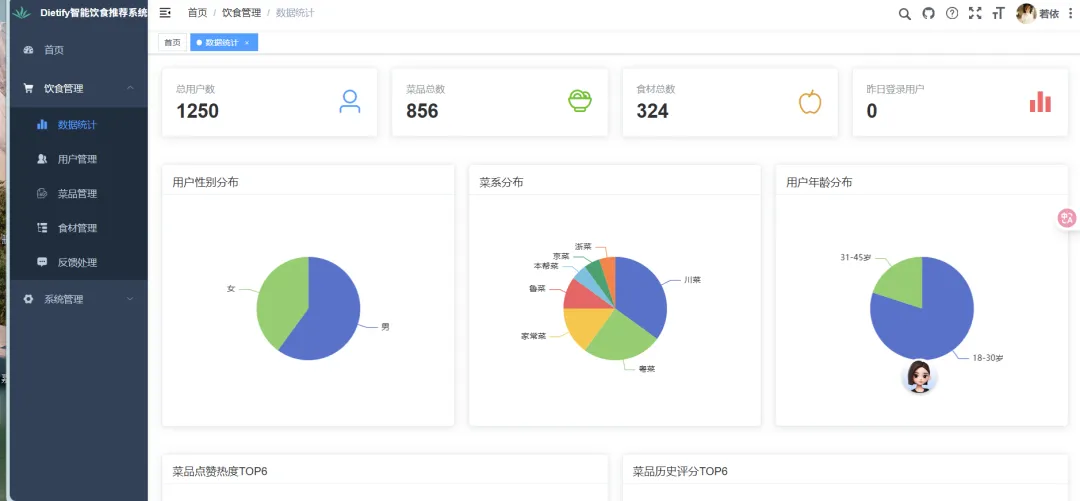
Task: Click 数据统计 in the breadcrumb
Action: (x=295, y=13)
